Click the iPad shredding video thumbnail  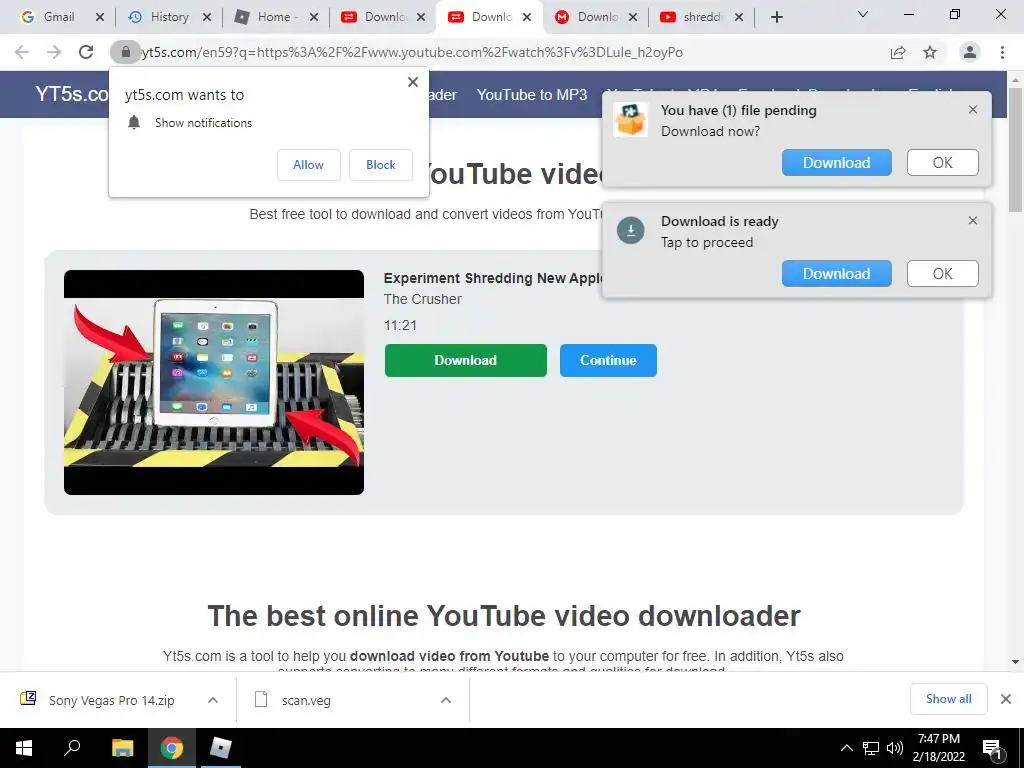tap(214, 382)
